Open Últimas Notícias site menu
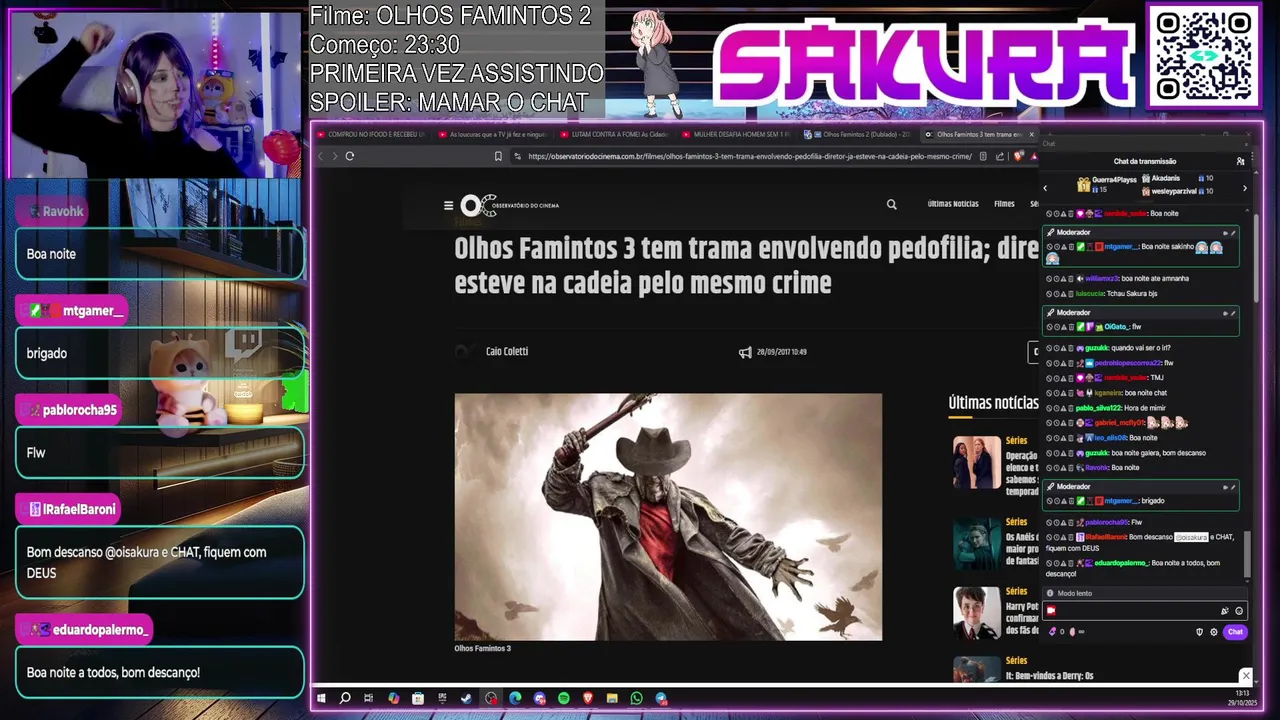This screenshot has width=1280, height=720. coord(953,204)
